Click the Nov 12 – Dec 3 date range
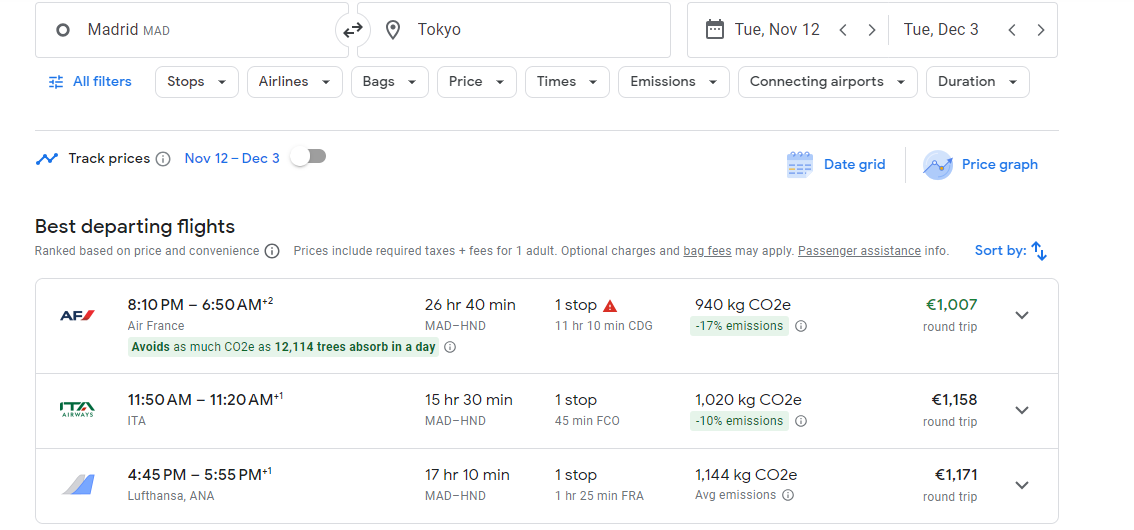 231,158
